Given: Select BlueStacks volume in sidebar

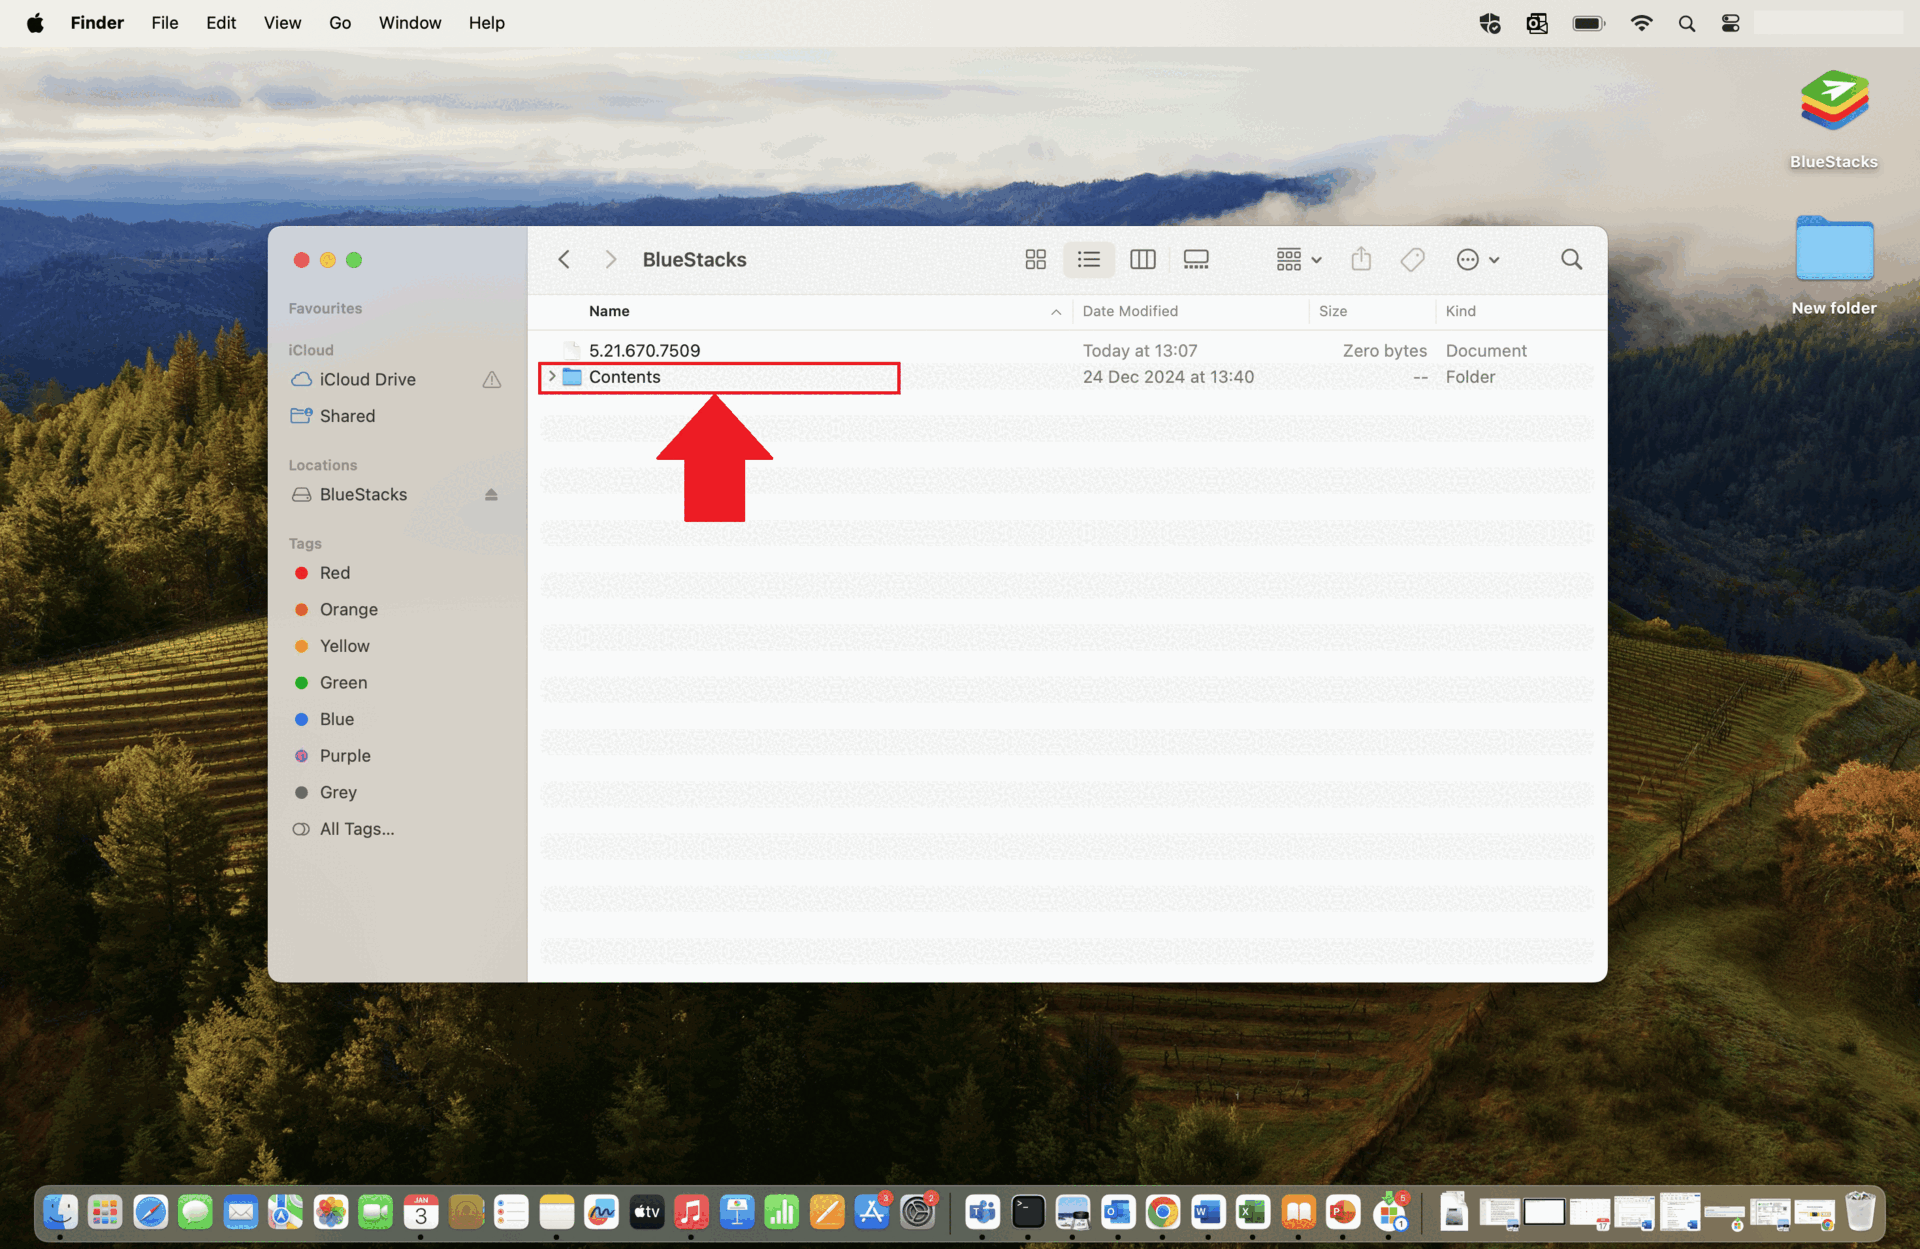Looking at the screenshot, I should pyautogui.click(x=363, y=495).
